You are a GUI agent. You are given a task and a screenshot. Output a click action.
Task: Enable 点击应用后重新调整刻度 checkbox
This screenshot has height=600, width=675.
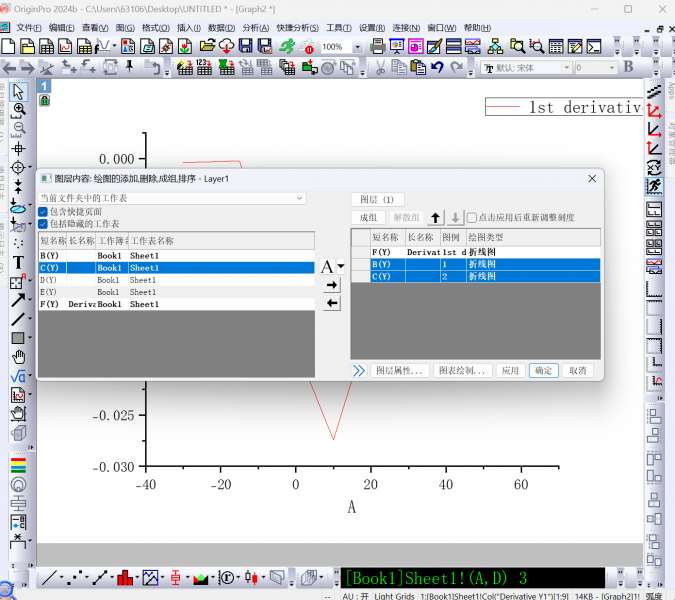[472, 218]
